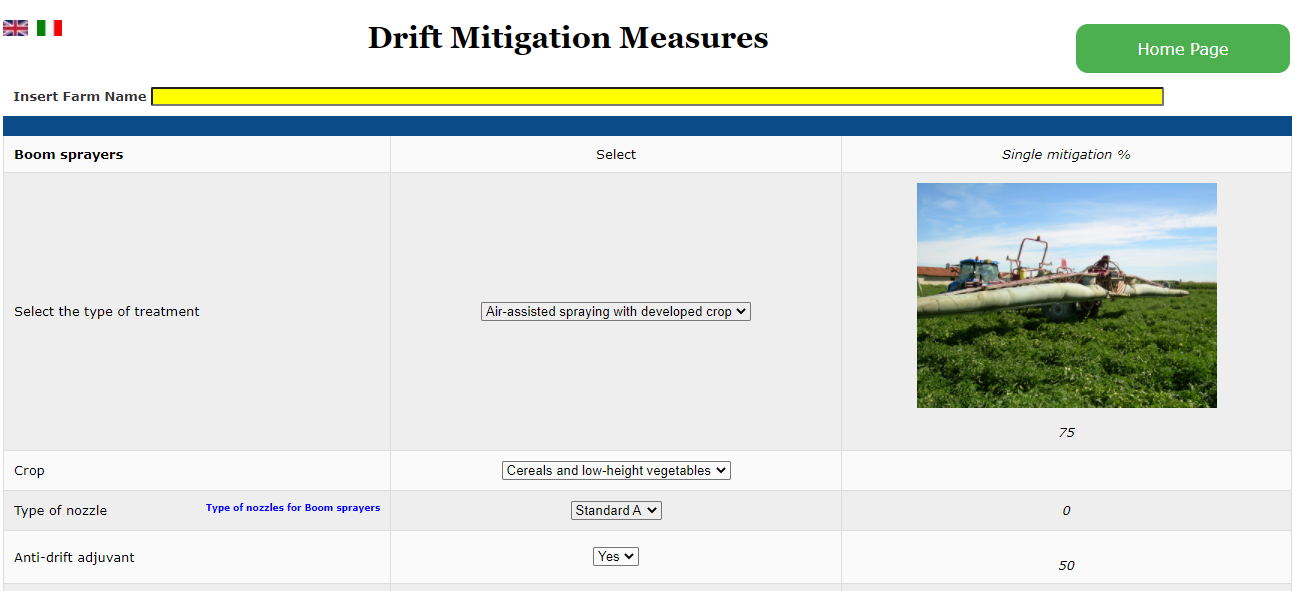Select the Boom sprayers table header
The height and width of the screenshot is (591, 1299).
pyautogui.click(x=69, y=155)
